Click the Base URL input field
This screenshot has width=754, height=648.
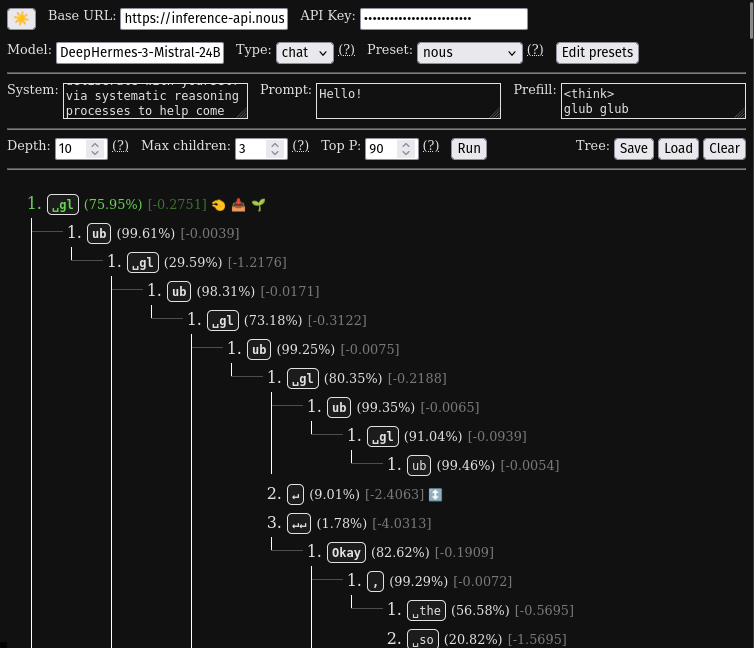click(x=205, y=19)
